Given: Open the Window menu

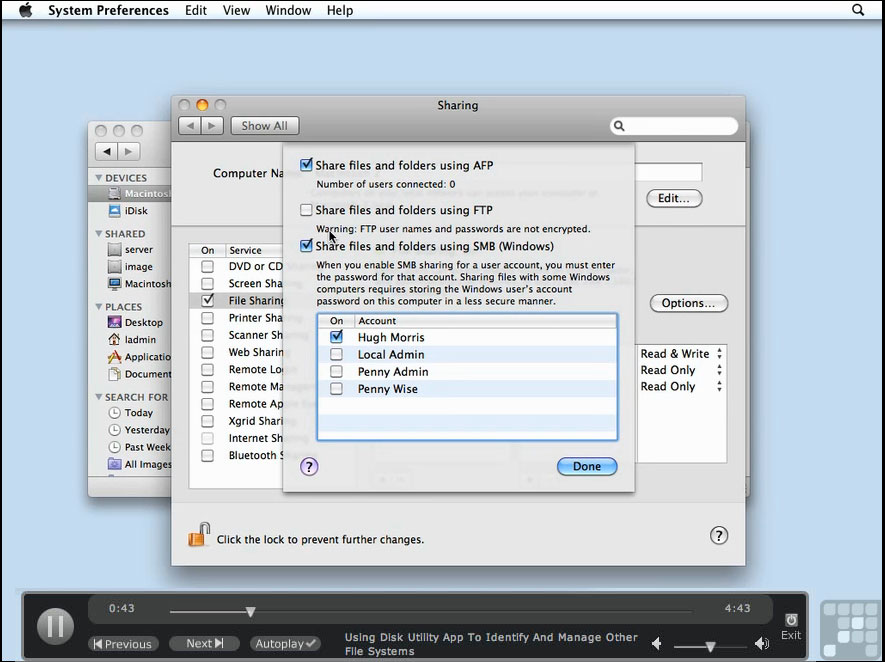Looking at the screenshot, I should click(288, 10).
